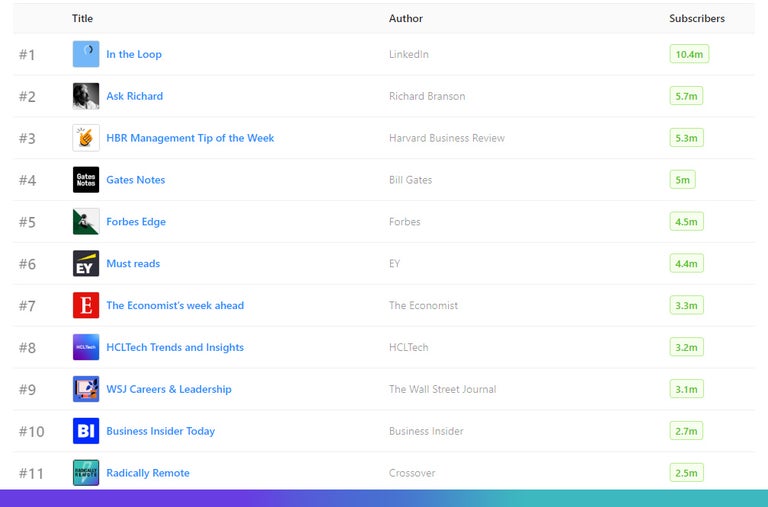Click the Radically Remote teal logo icon
This screenshot has height=507, width=768.
click(x=86, y=473)
